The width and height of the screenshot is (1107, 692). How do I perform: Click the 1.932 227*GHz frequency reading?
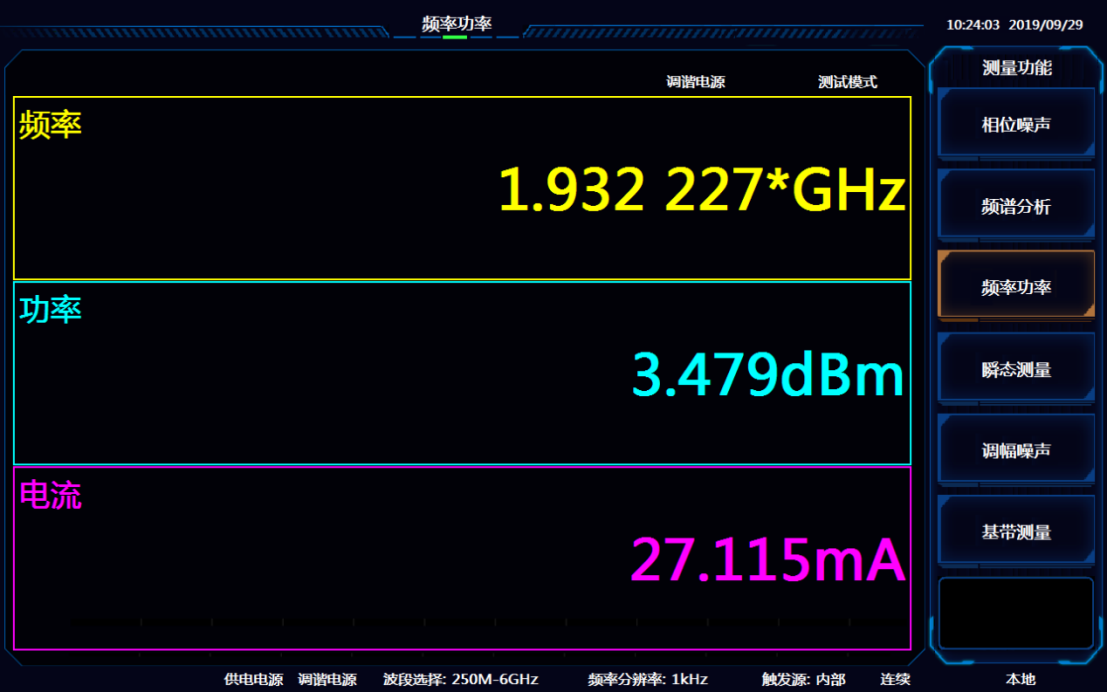(701, 190)
